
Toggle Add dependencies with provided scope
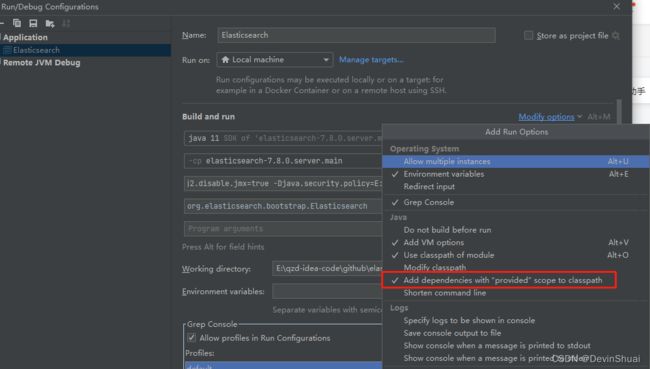(x=515, y=280)
